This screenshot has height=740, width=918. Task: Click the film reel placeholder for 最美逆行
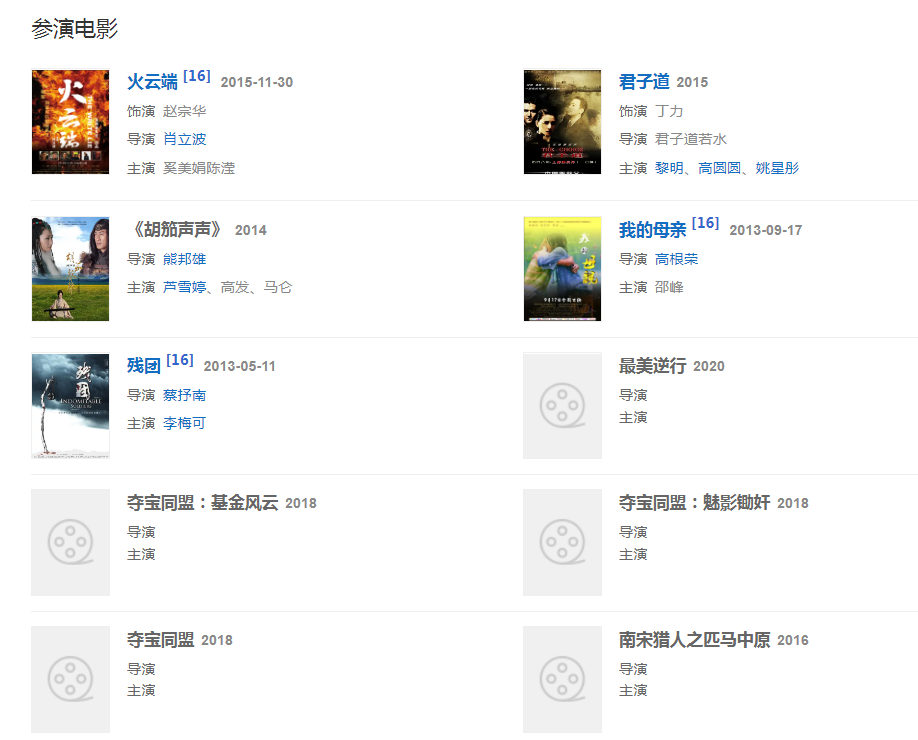coord(562,406)
